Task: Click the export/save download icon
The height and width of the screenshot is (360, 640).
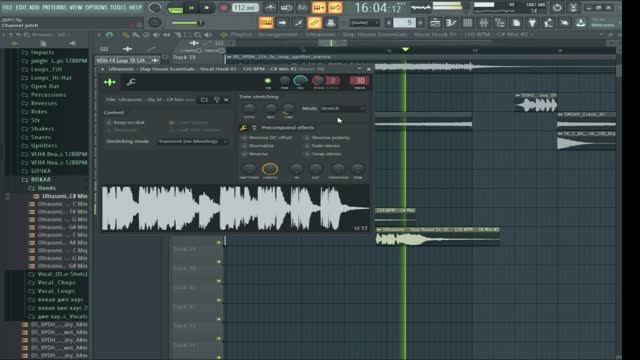Action: coord(580,23)
